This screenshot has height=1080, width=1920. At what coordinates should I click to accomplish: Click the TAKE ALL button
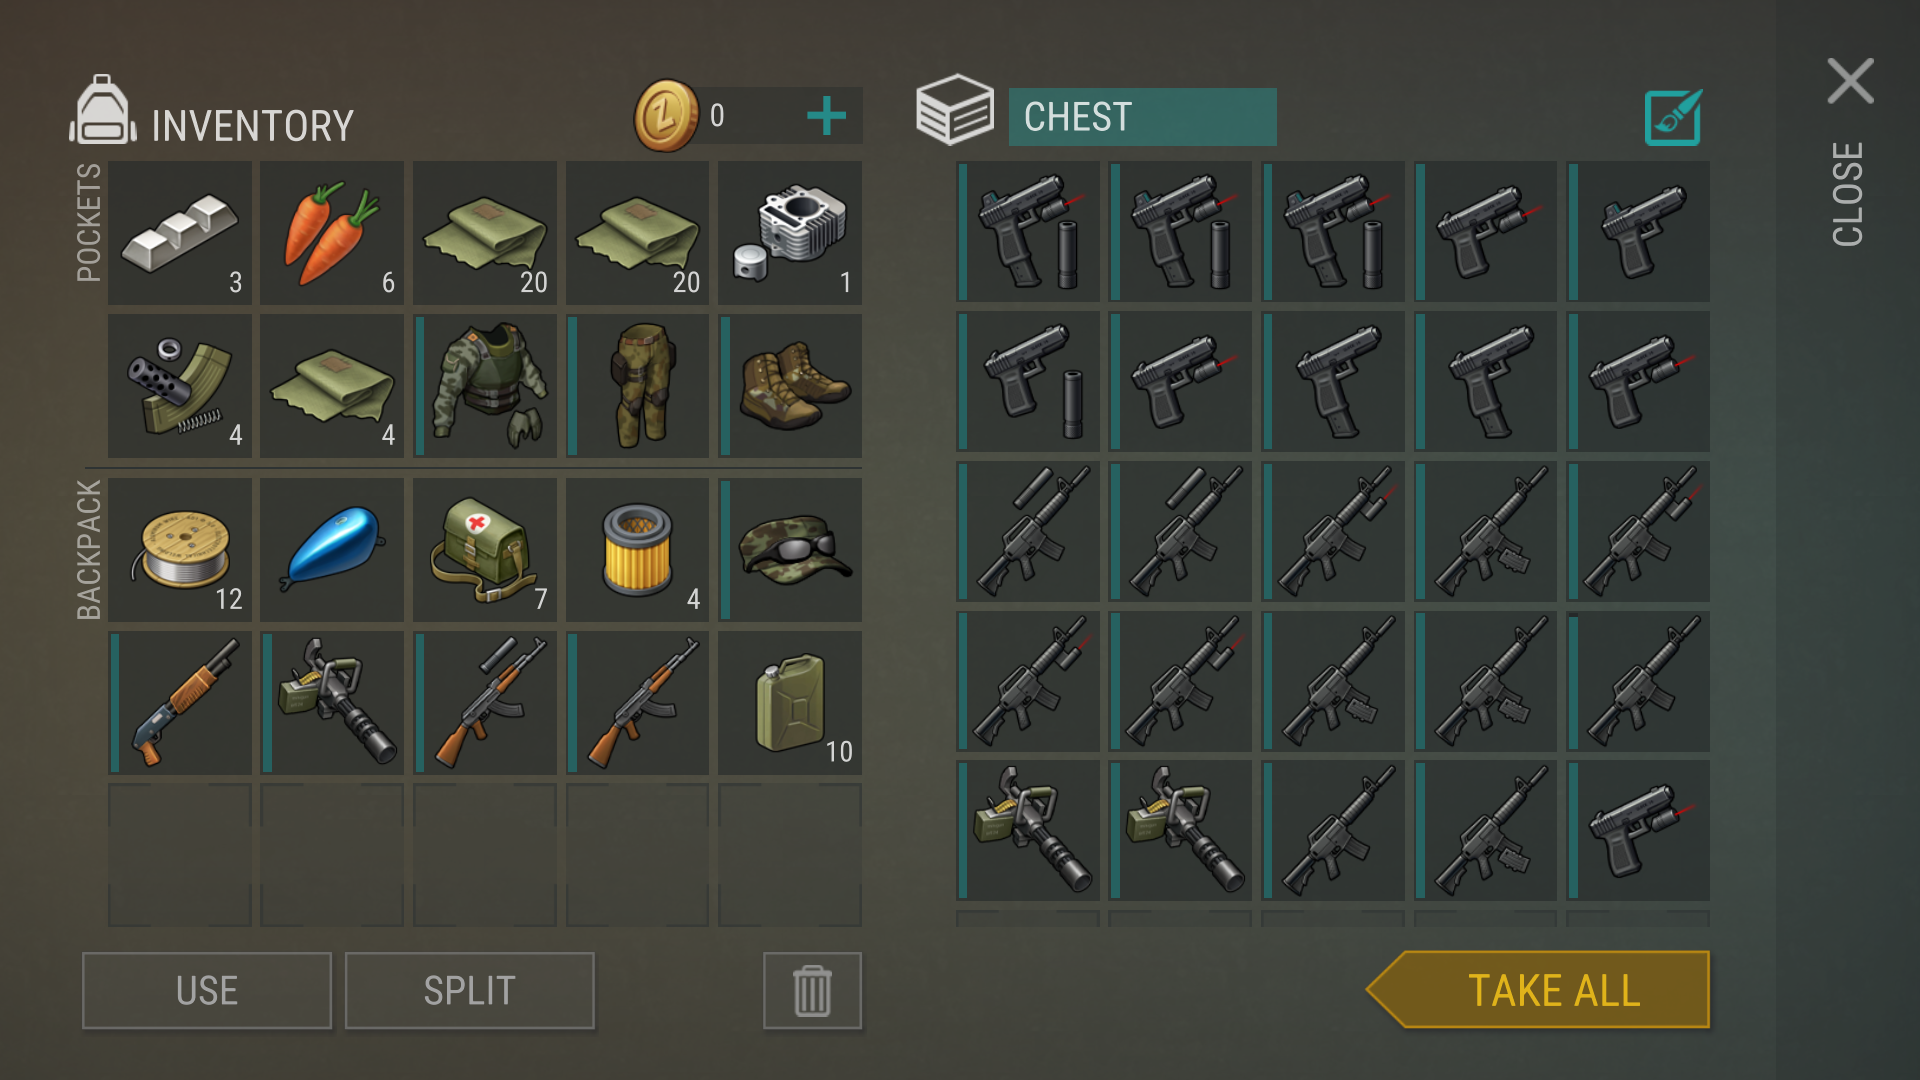(1538, 990)
